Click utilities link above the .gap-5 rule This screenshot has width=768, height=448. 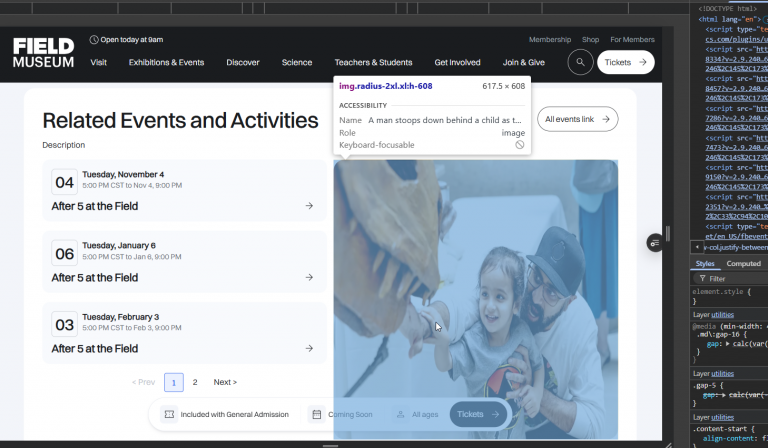722,373
